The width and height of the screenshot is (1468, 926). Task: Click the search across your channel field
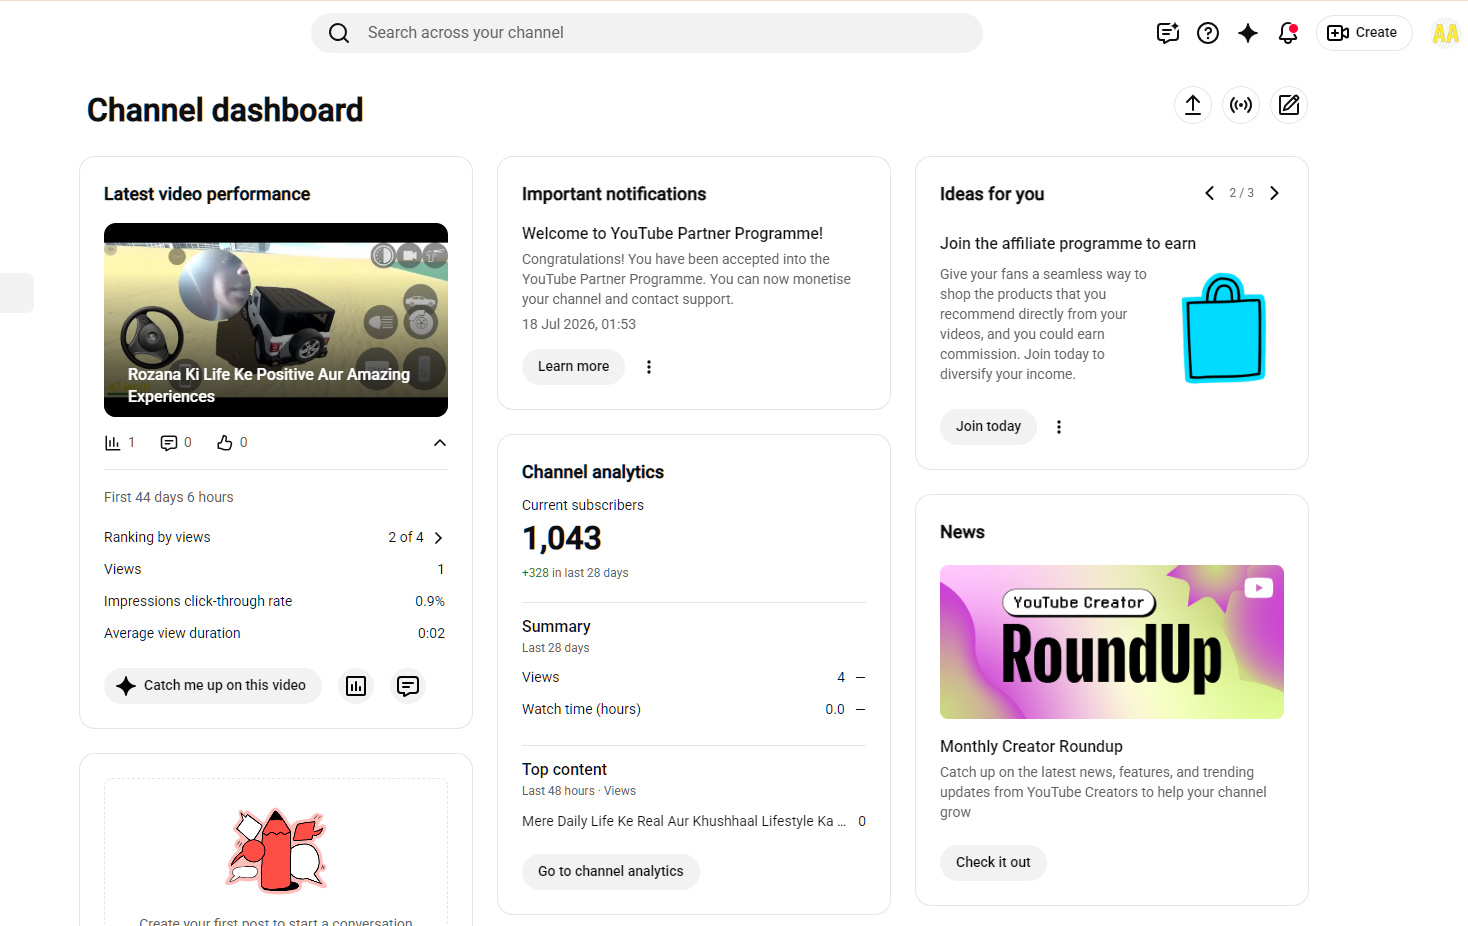pyautogui.click(x=647, y=33)
